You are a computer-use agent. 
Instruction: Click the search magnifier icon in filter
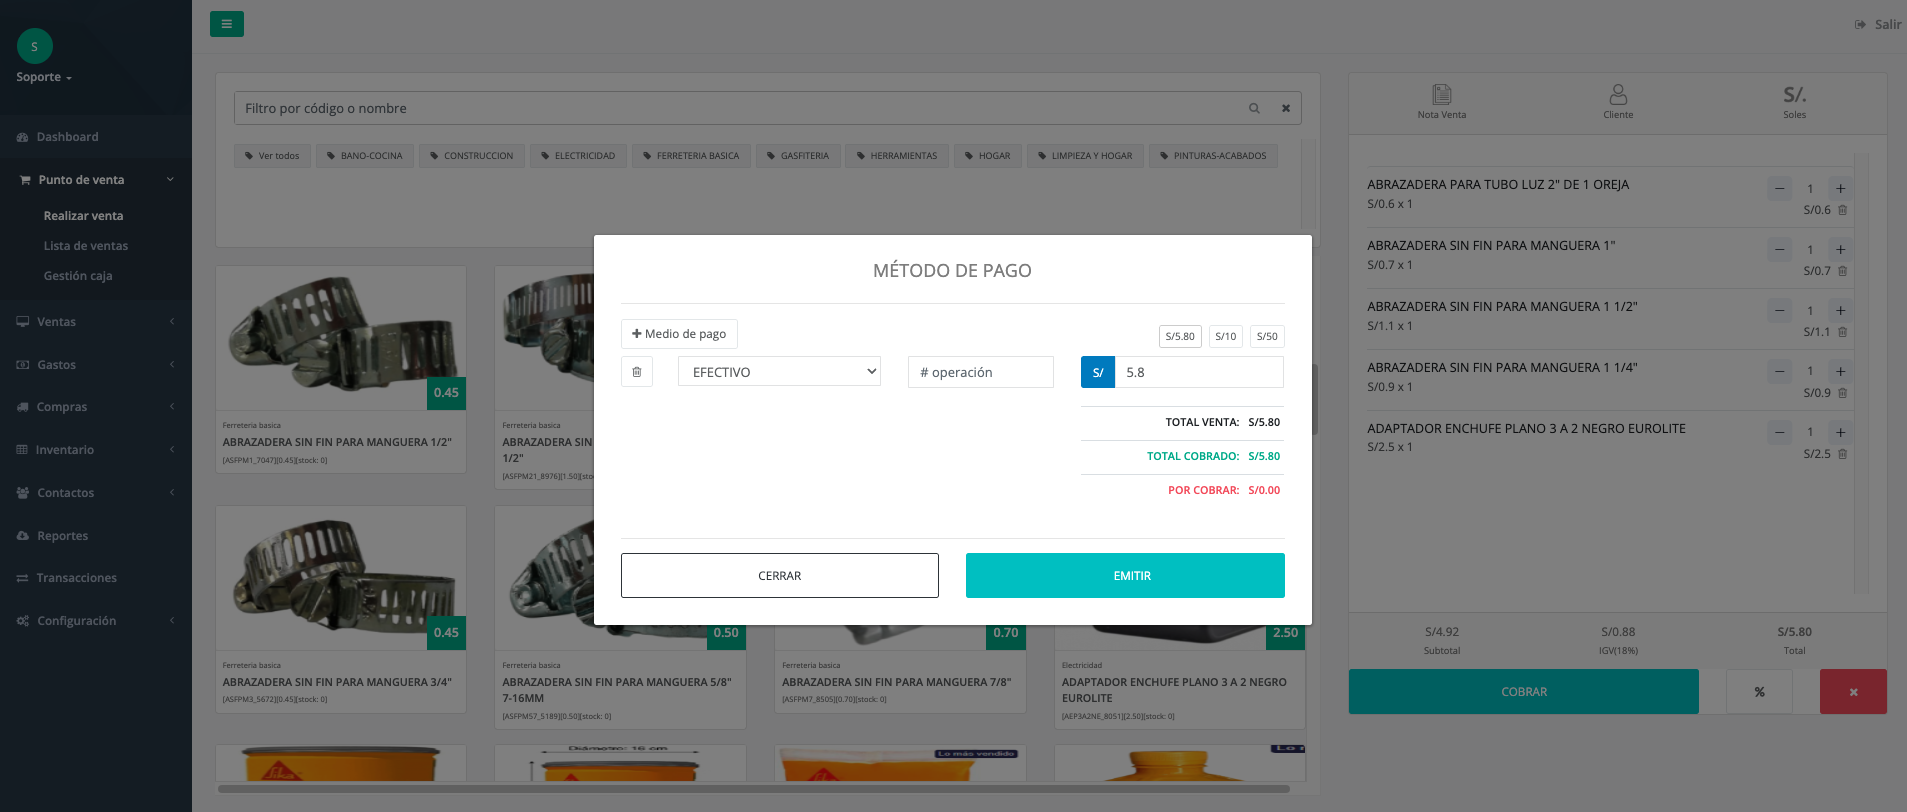coord(1254,108)
